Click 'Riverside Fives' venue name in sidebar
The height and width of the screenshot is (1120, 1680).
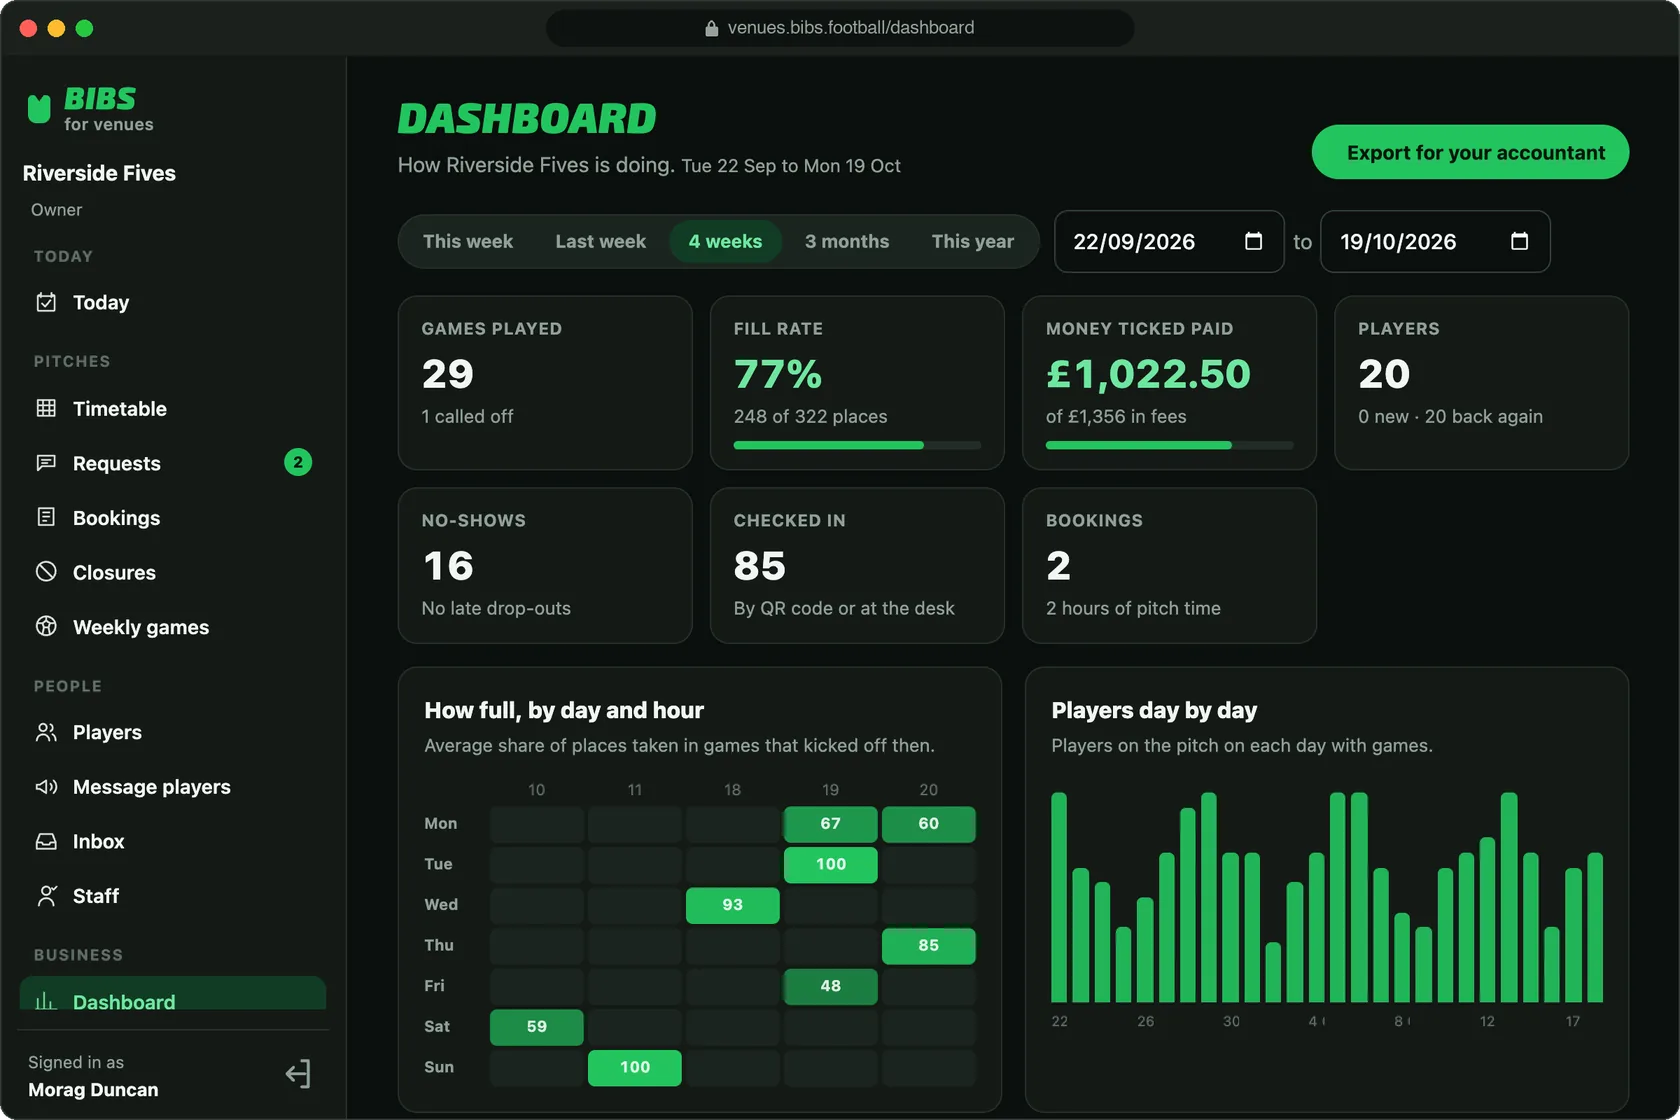tap(99, 173)
